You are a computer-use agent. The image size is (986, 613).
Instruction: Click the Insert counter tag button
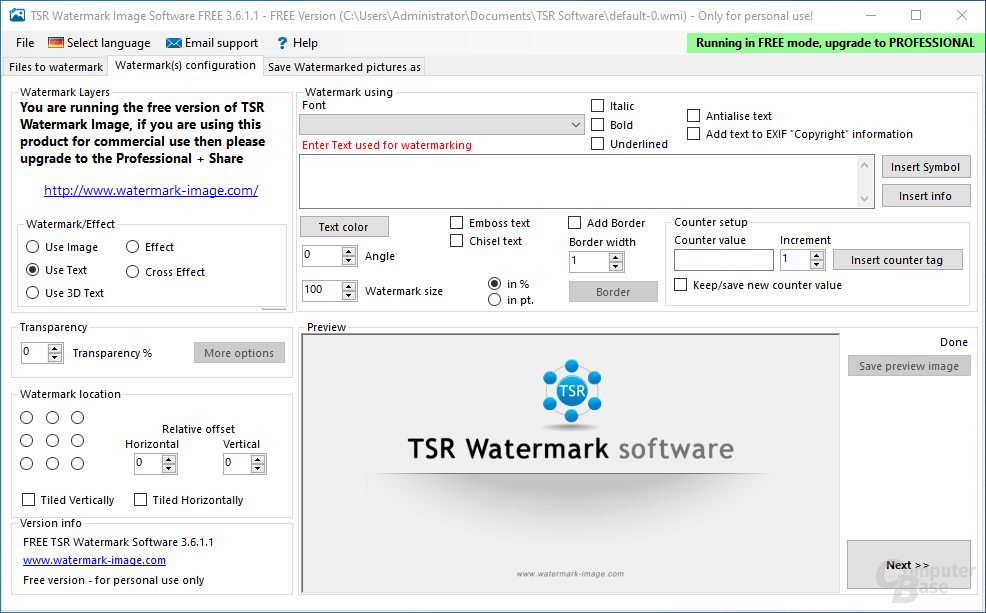[897, 260]
